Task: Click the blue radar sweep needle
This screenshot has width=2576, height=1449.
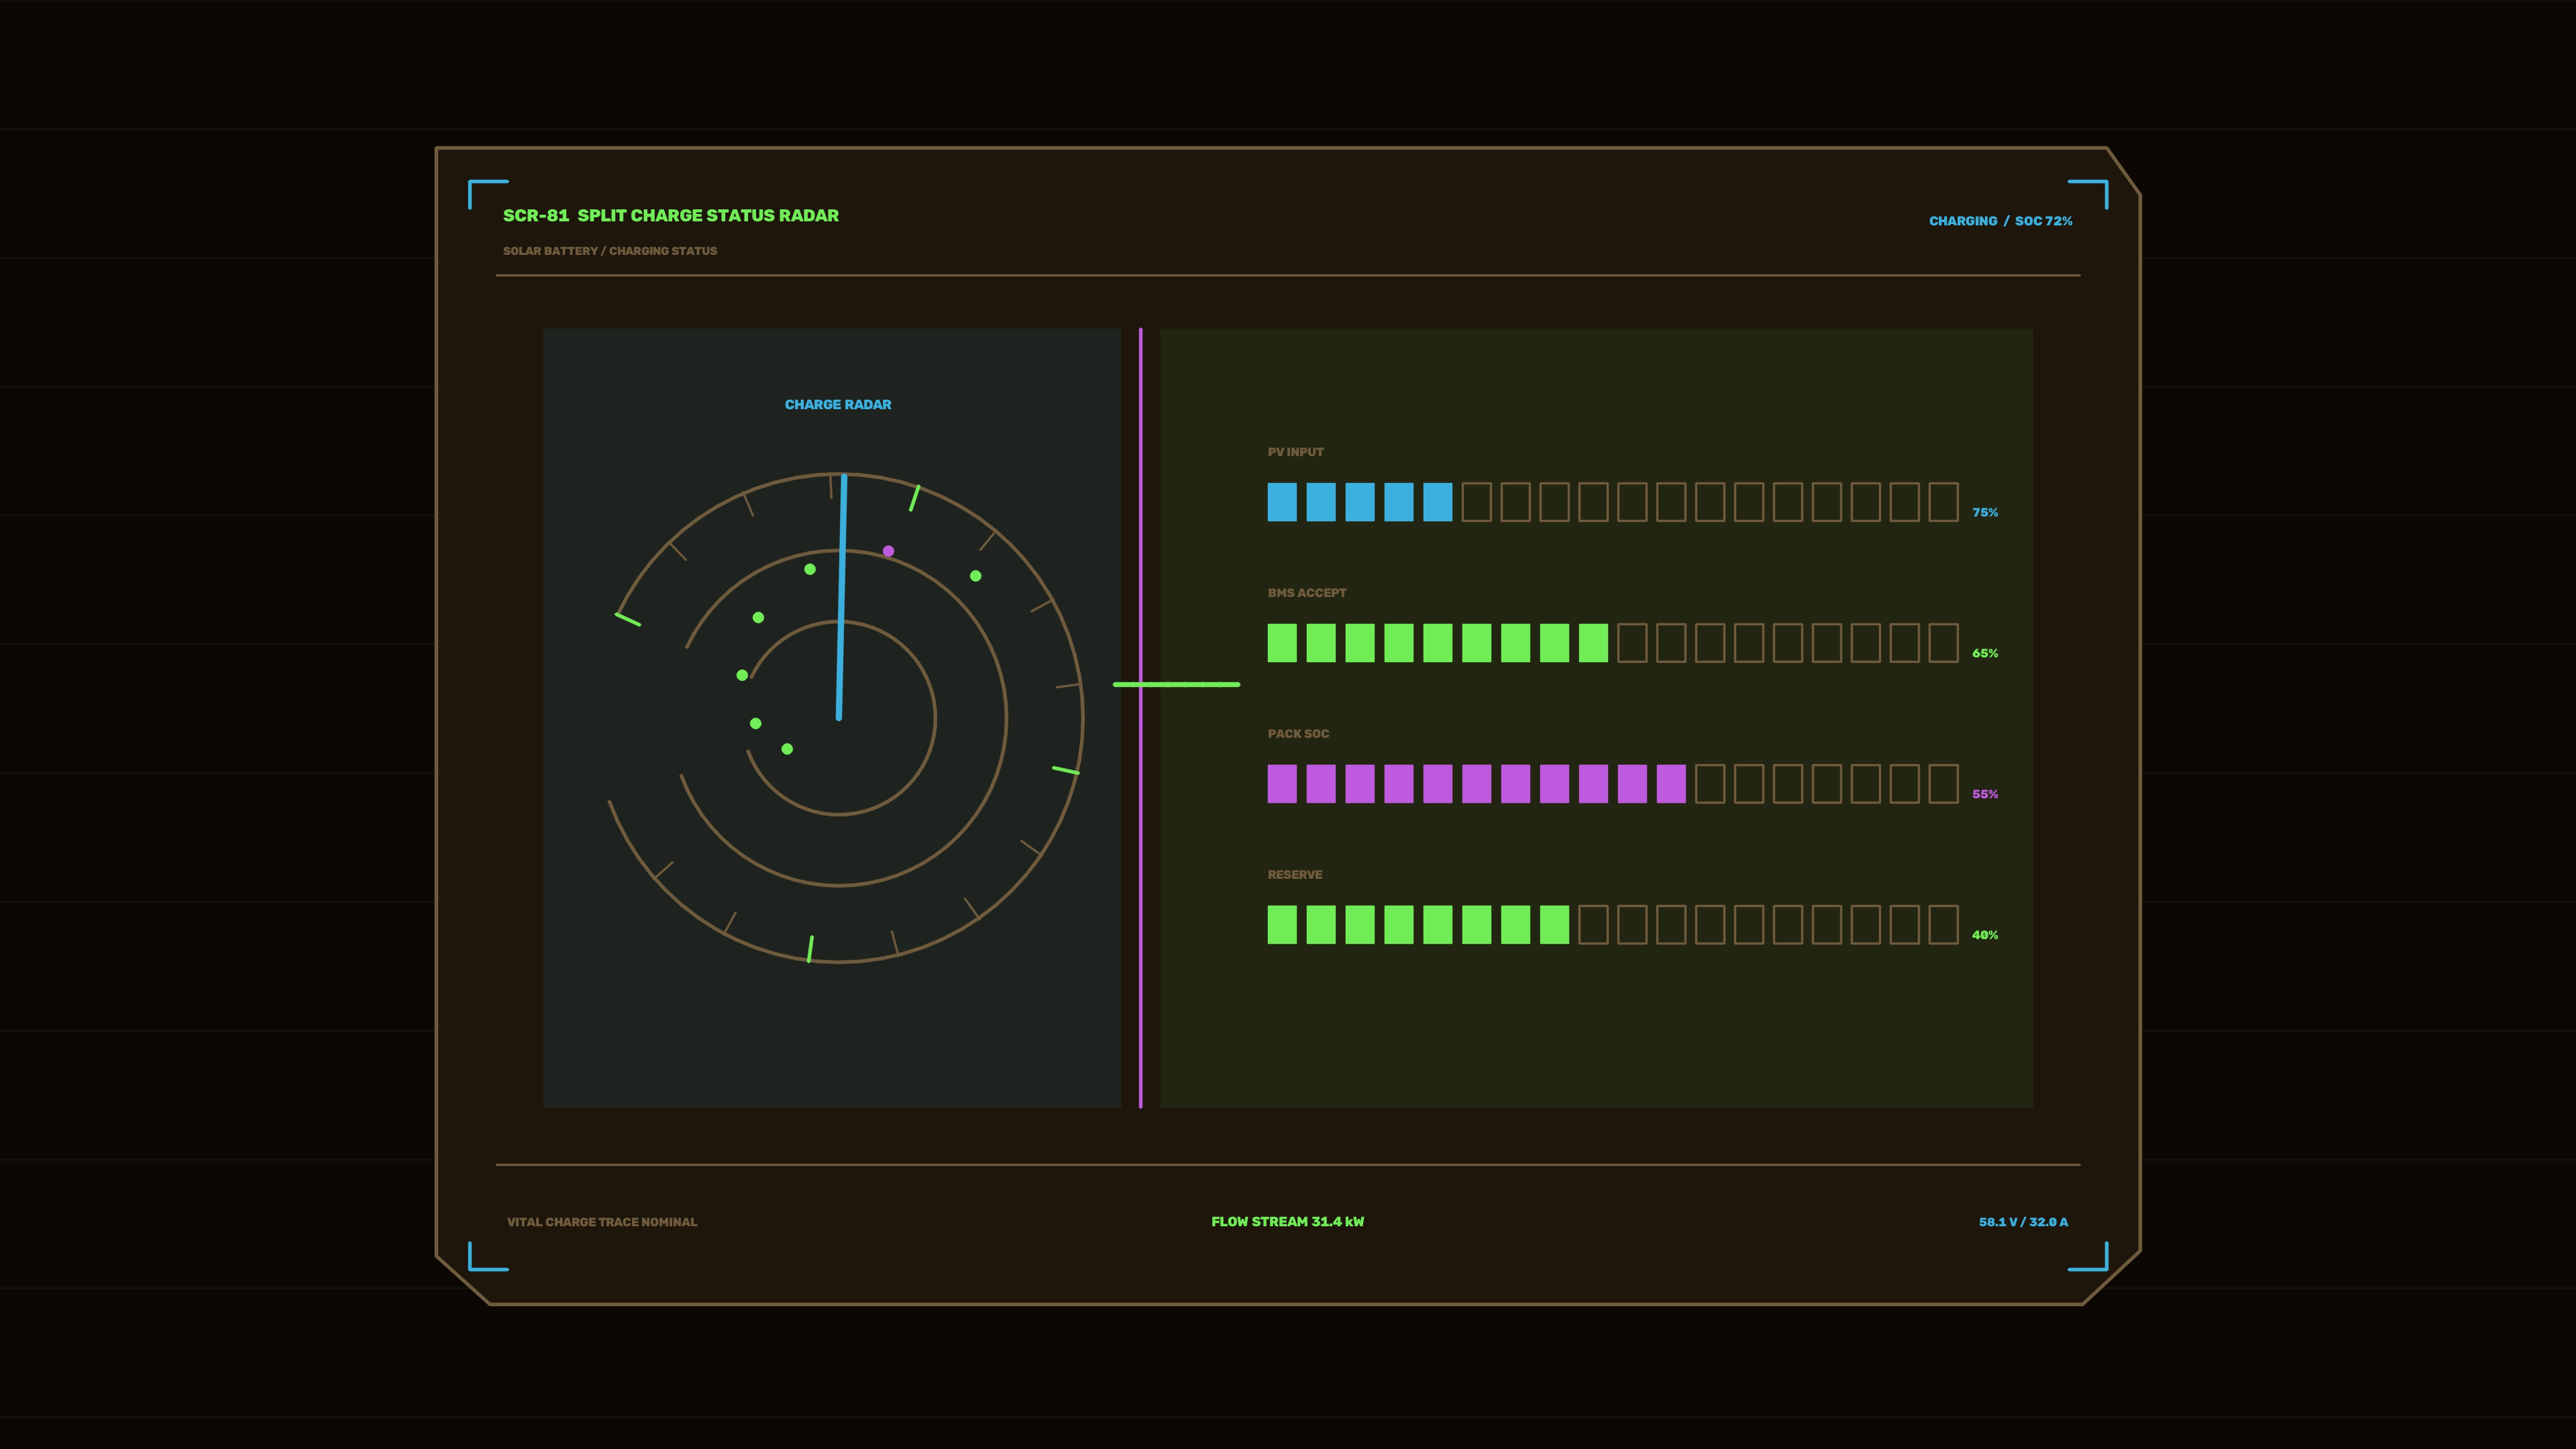Action: click(x=841, y=597)
